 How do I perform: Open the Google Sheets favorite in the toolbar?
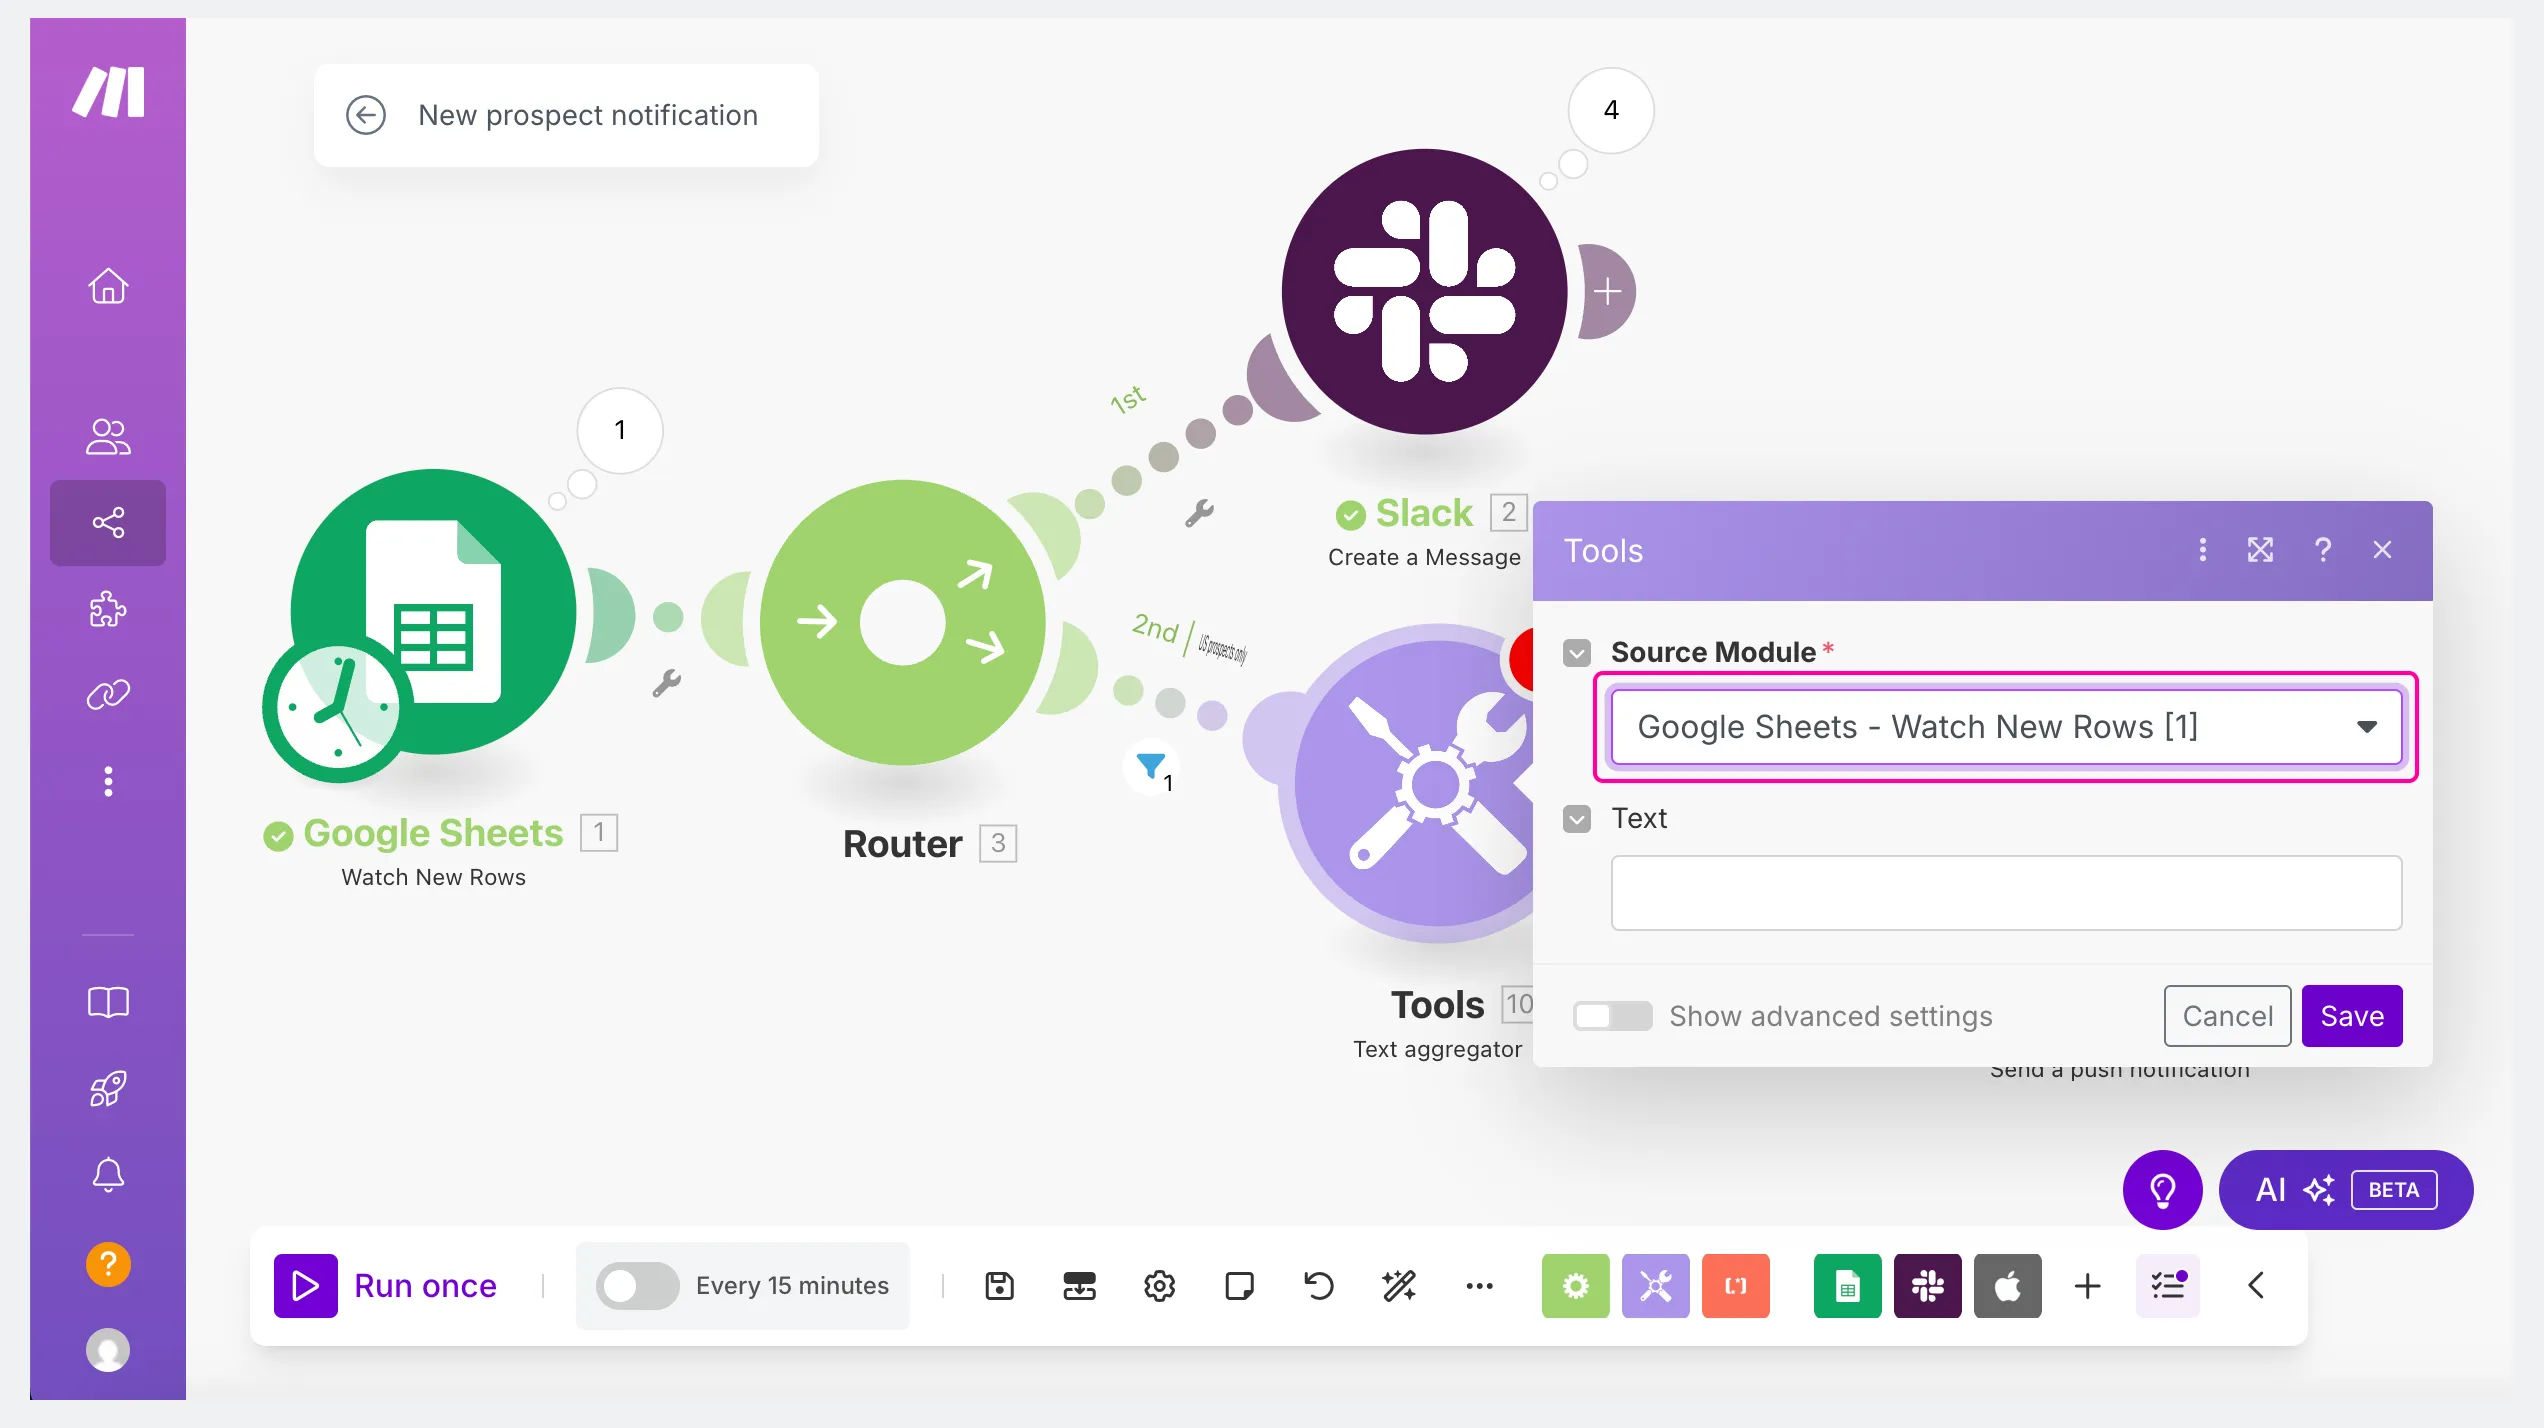tap(1847, 1285)
